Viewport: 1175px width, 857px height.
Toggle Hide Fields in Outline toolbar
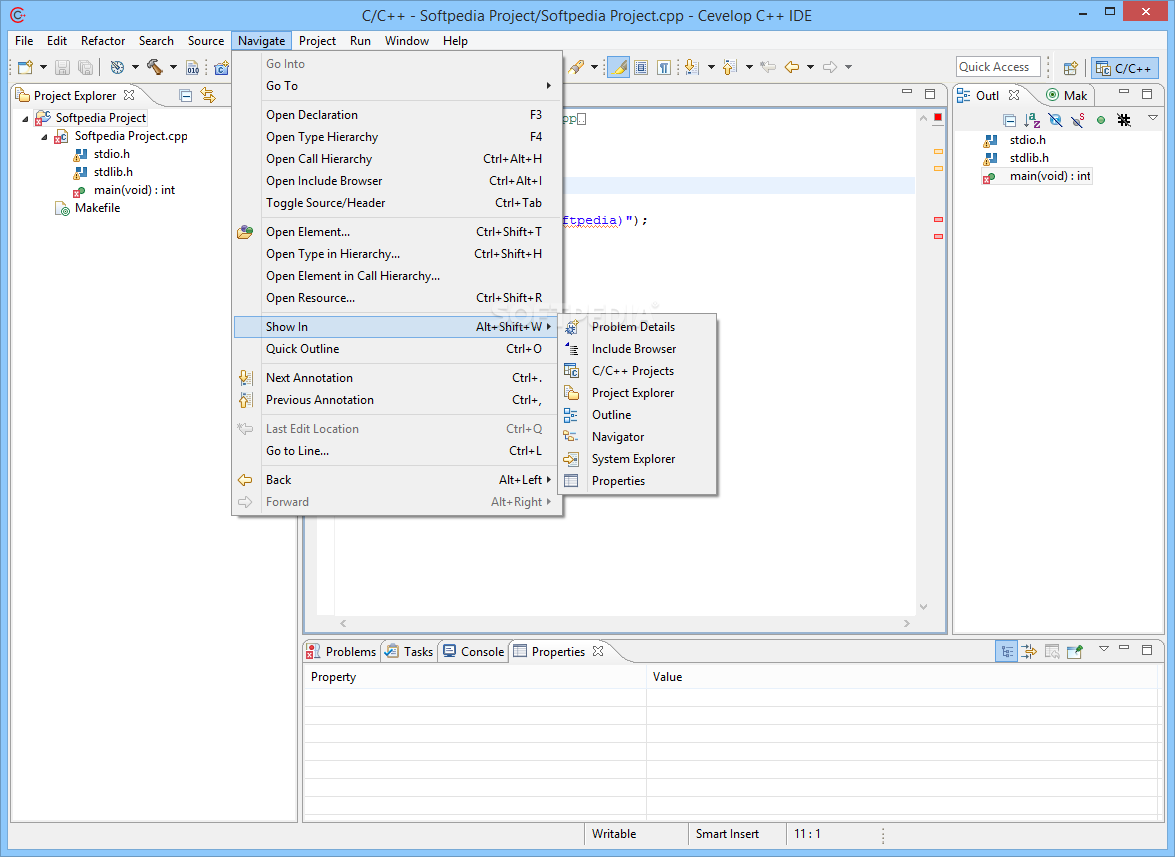coord(1055,120)
